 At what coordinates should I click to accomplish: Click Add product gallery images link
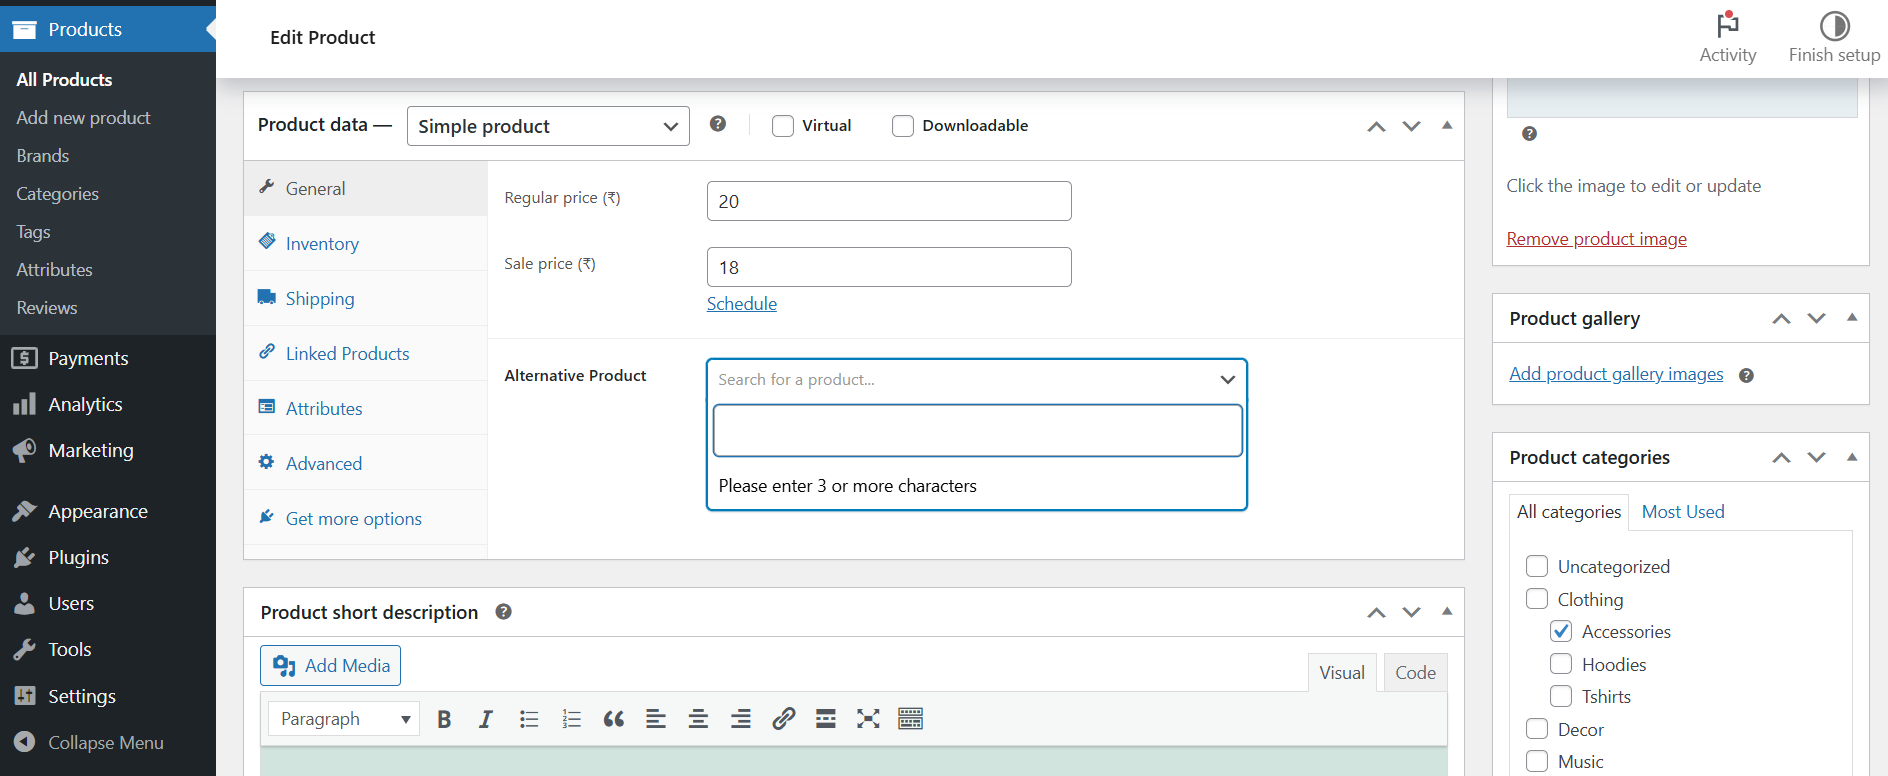[x=1616, y=374]
